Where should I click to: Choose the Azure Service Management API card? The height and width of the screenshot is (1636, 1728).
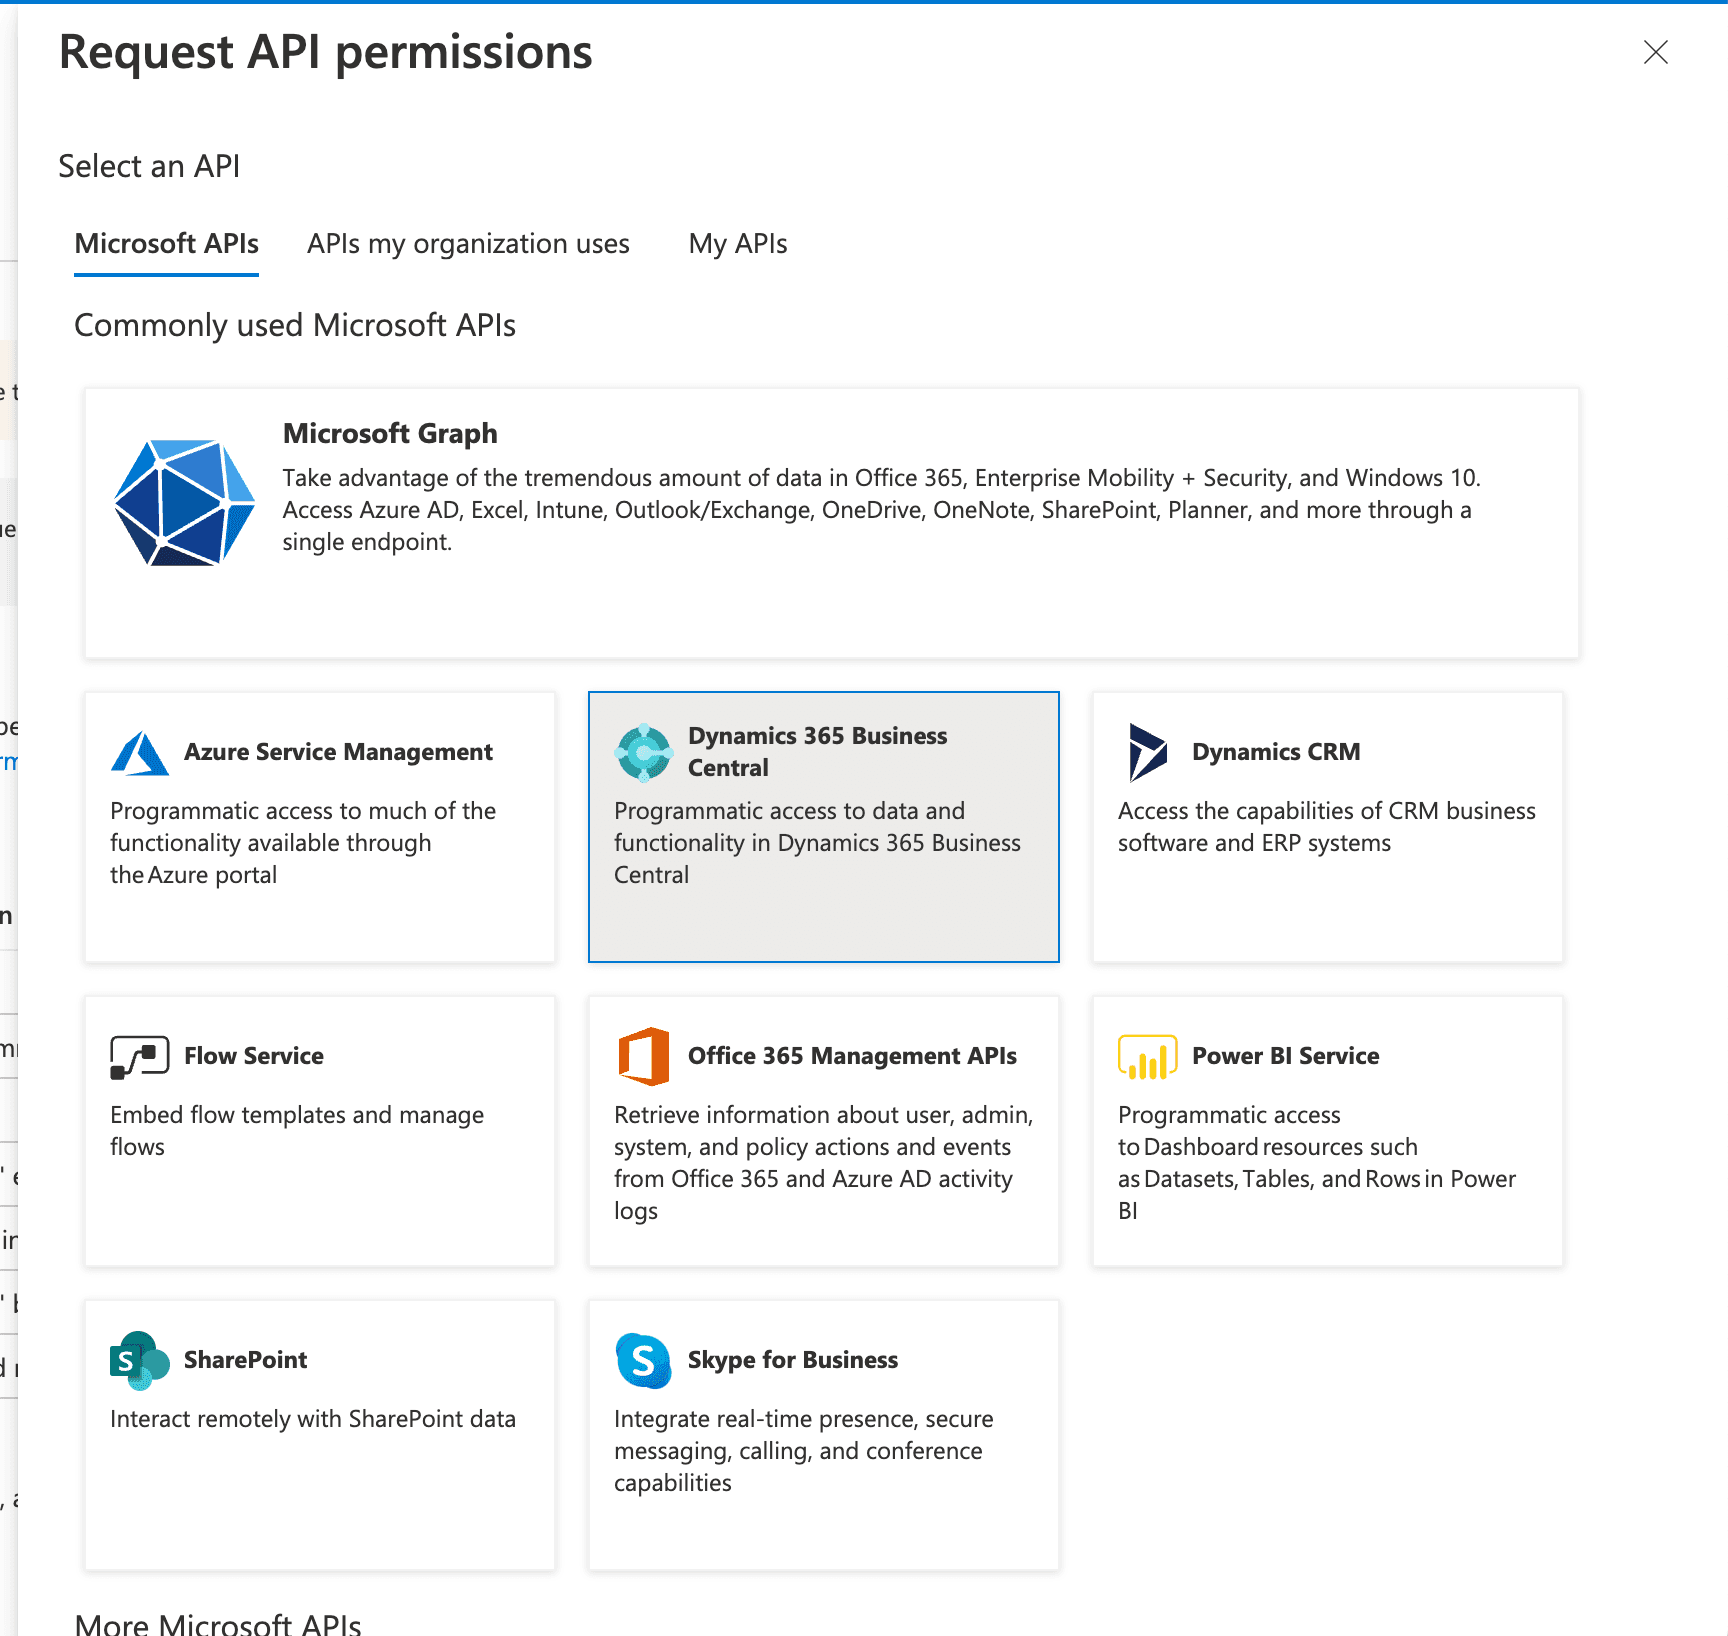pyautogui.click(x=319, y=828)
